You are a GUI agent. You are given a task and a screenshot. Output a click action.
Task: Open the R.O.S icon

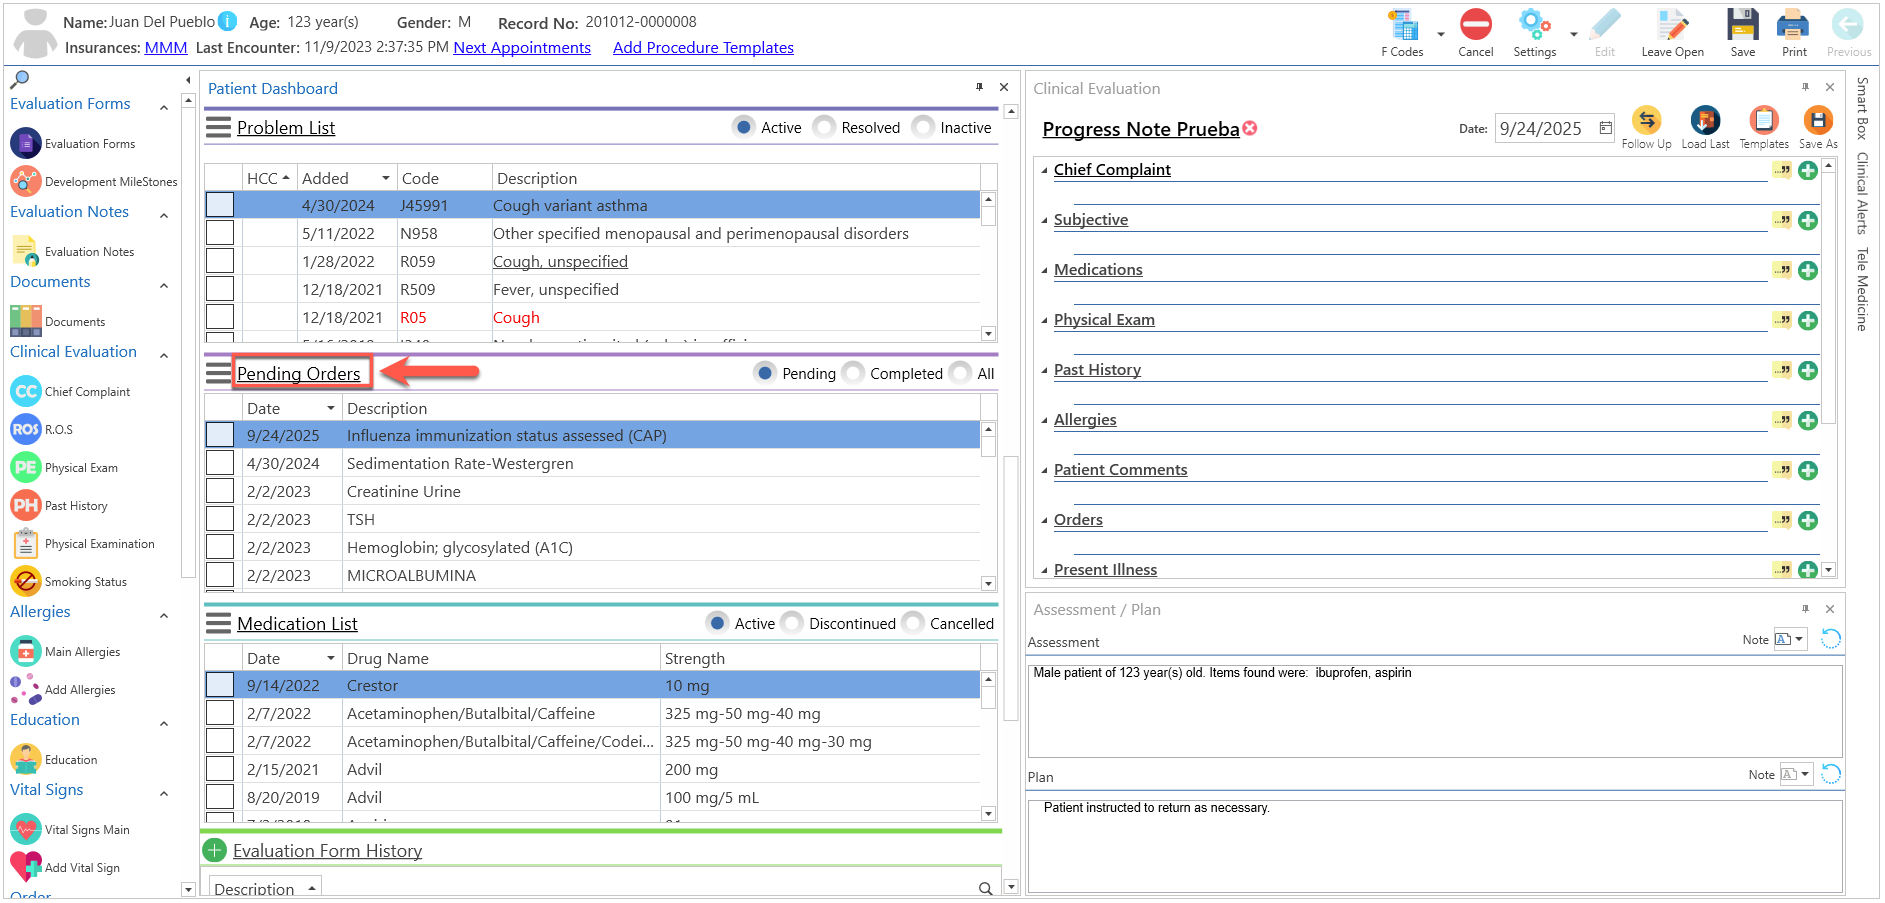point(25,429)
